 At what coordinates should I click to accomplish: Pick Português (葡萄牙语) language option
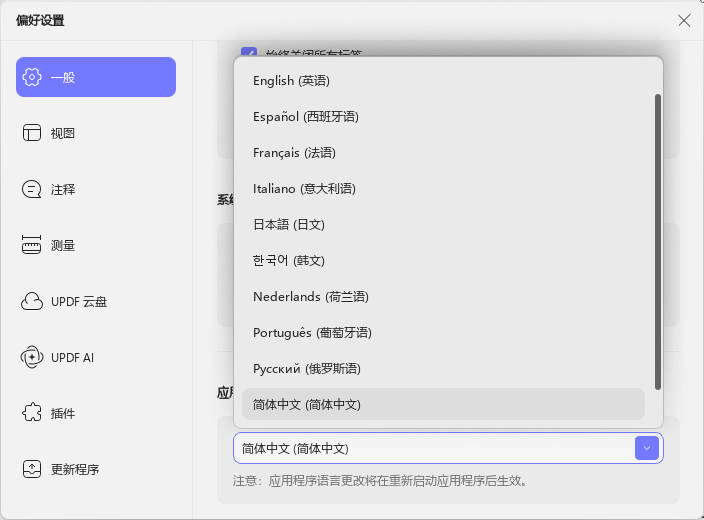tap(444, 333)
